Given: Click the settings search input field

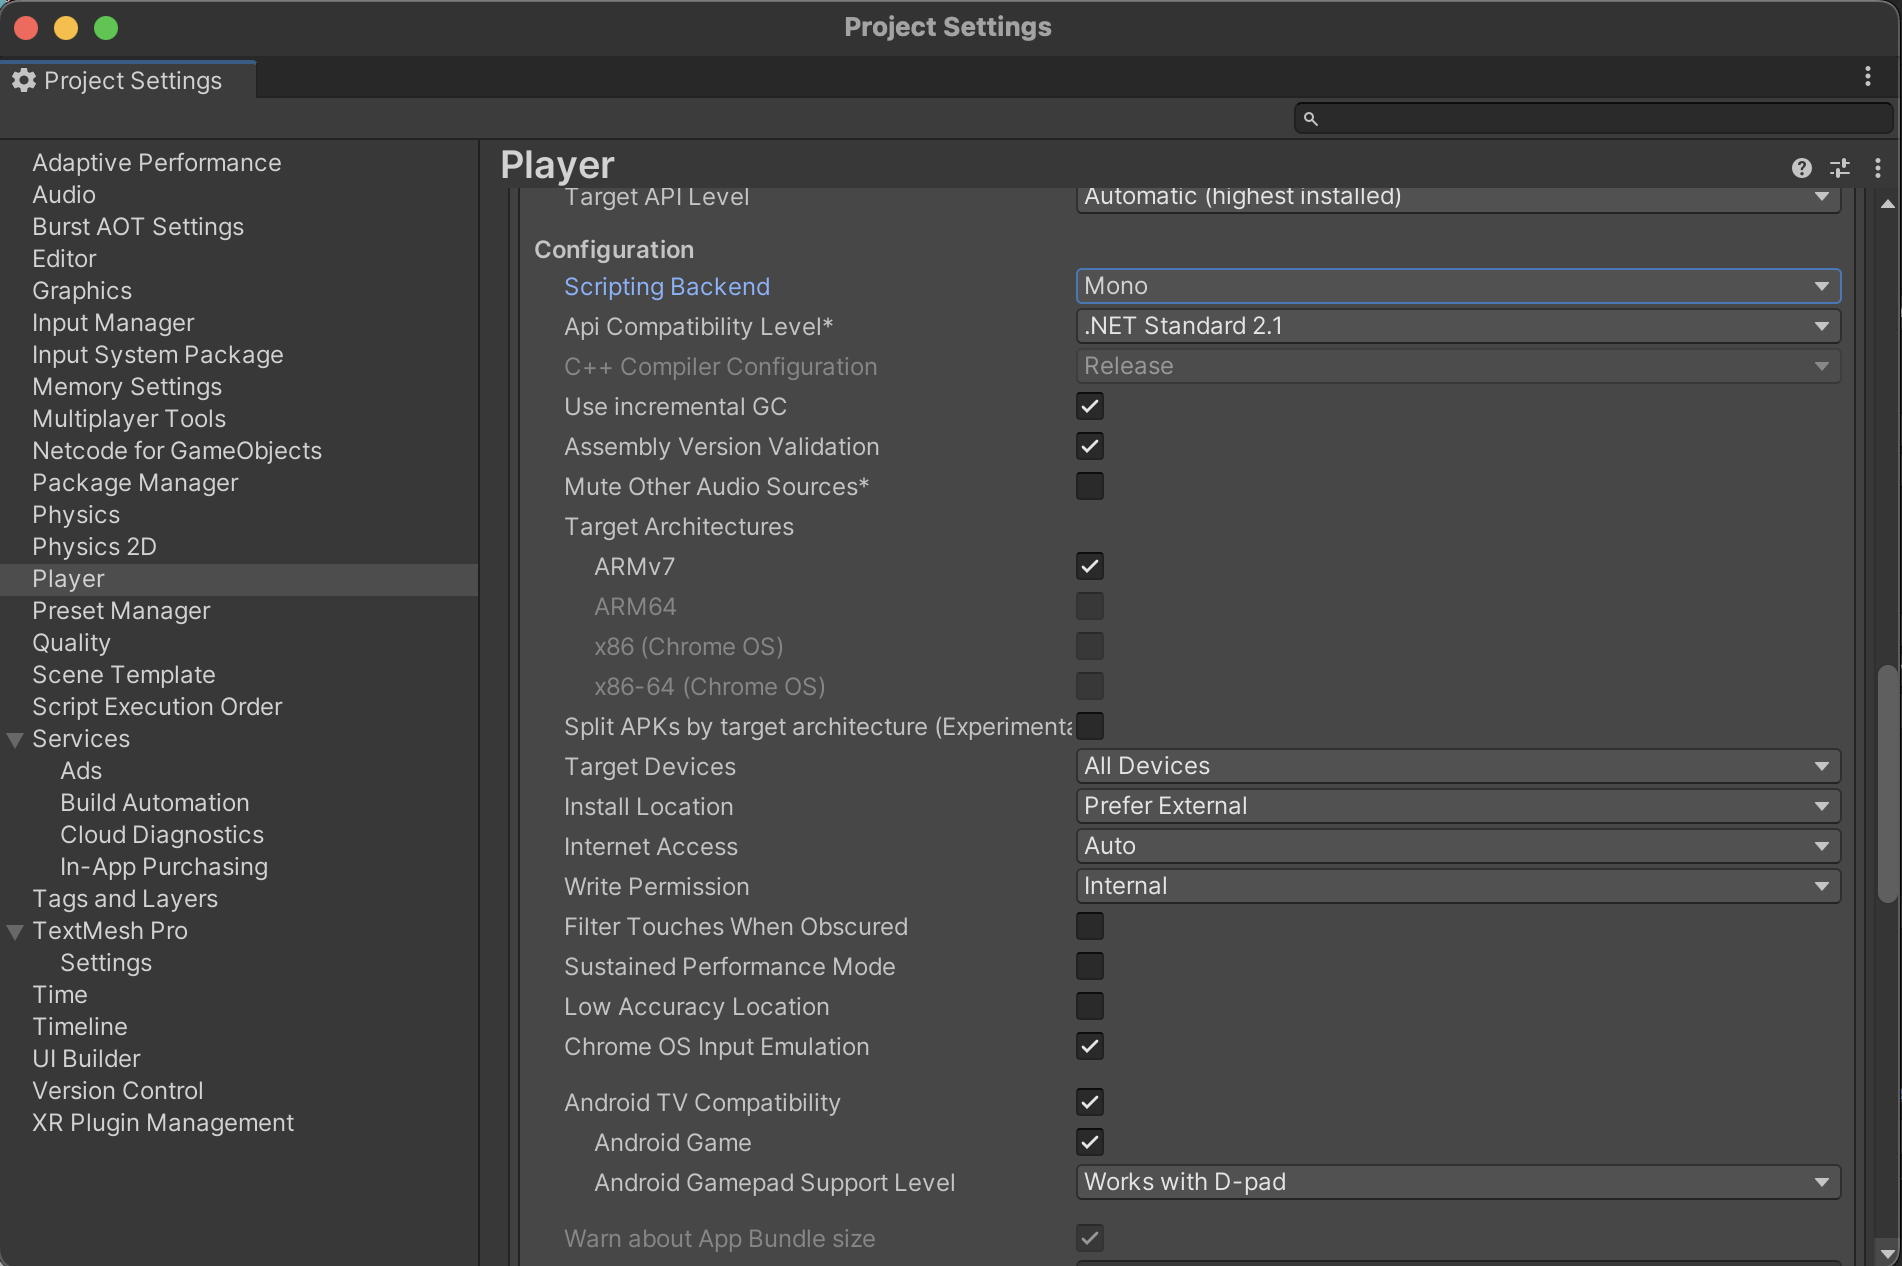Looking at the screenshot, I should tap(1593, 119).
